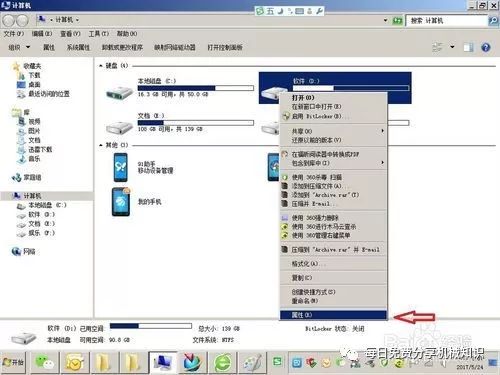Click the search magnifier icon
The width and height of the screenshot is (500, 375).
point(493,21)
